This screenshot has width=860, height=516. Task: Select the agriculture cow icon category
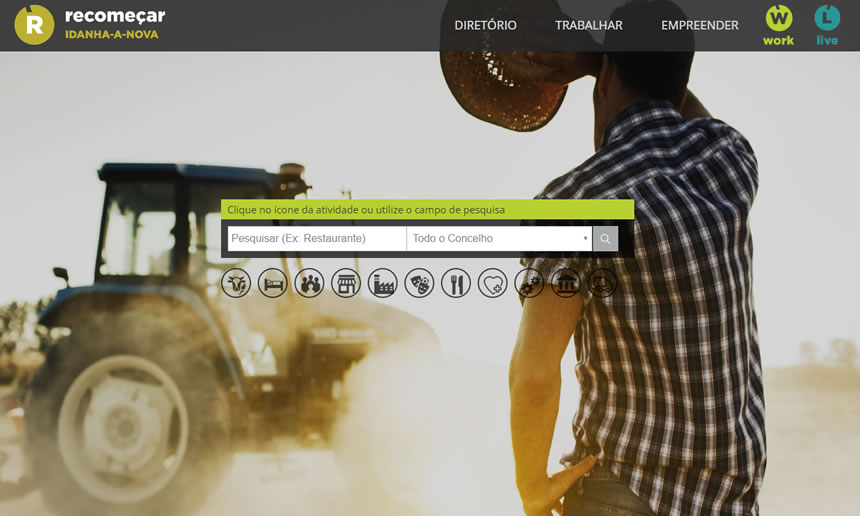[x=236, y=283]
